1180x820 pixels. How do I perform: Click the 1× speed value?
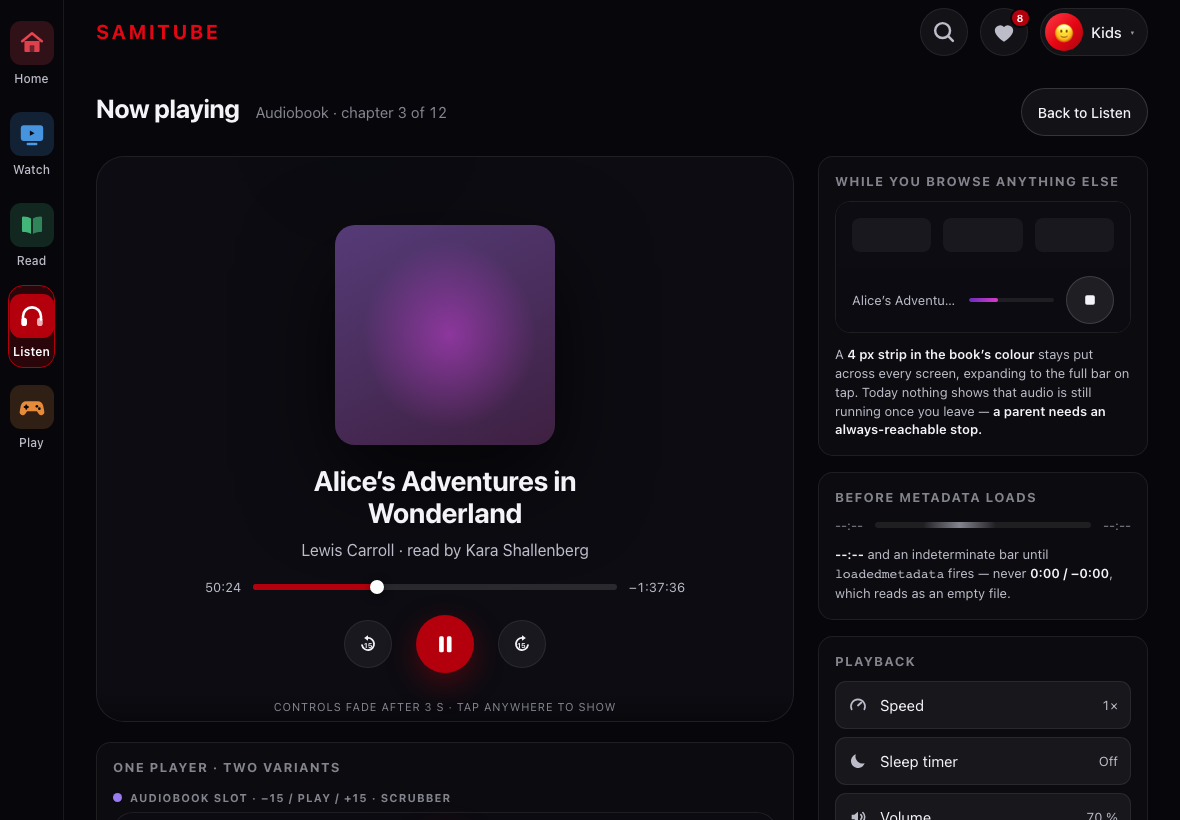click(x=1110, y=706)
